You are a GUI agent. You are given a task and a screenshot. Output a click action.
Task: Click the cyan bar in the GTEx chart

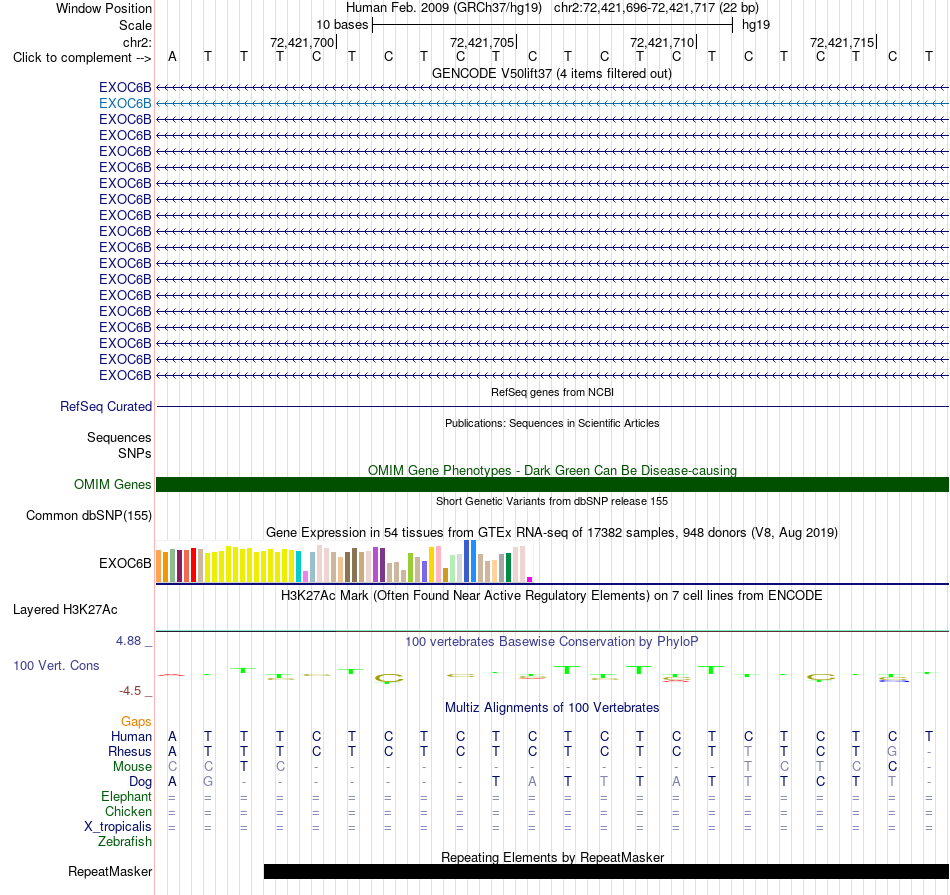[x=299, y=567]
